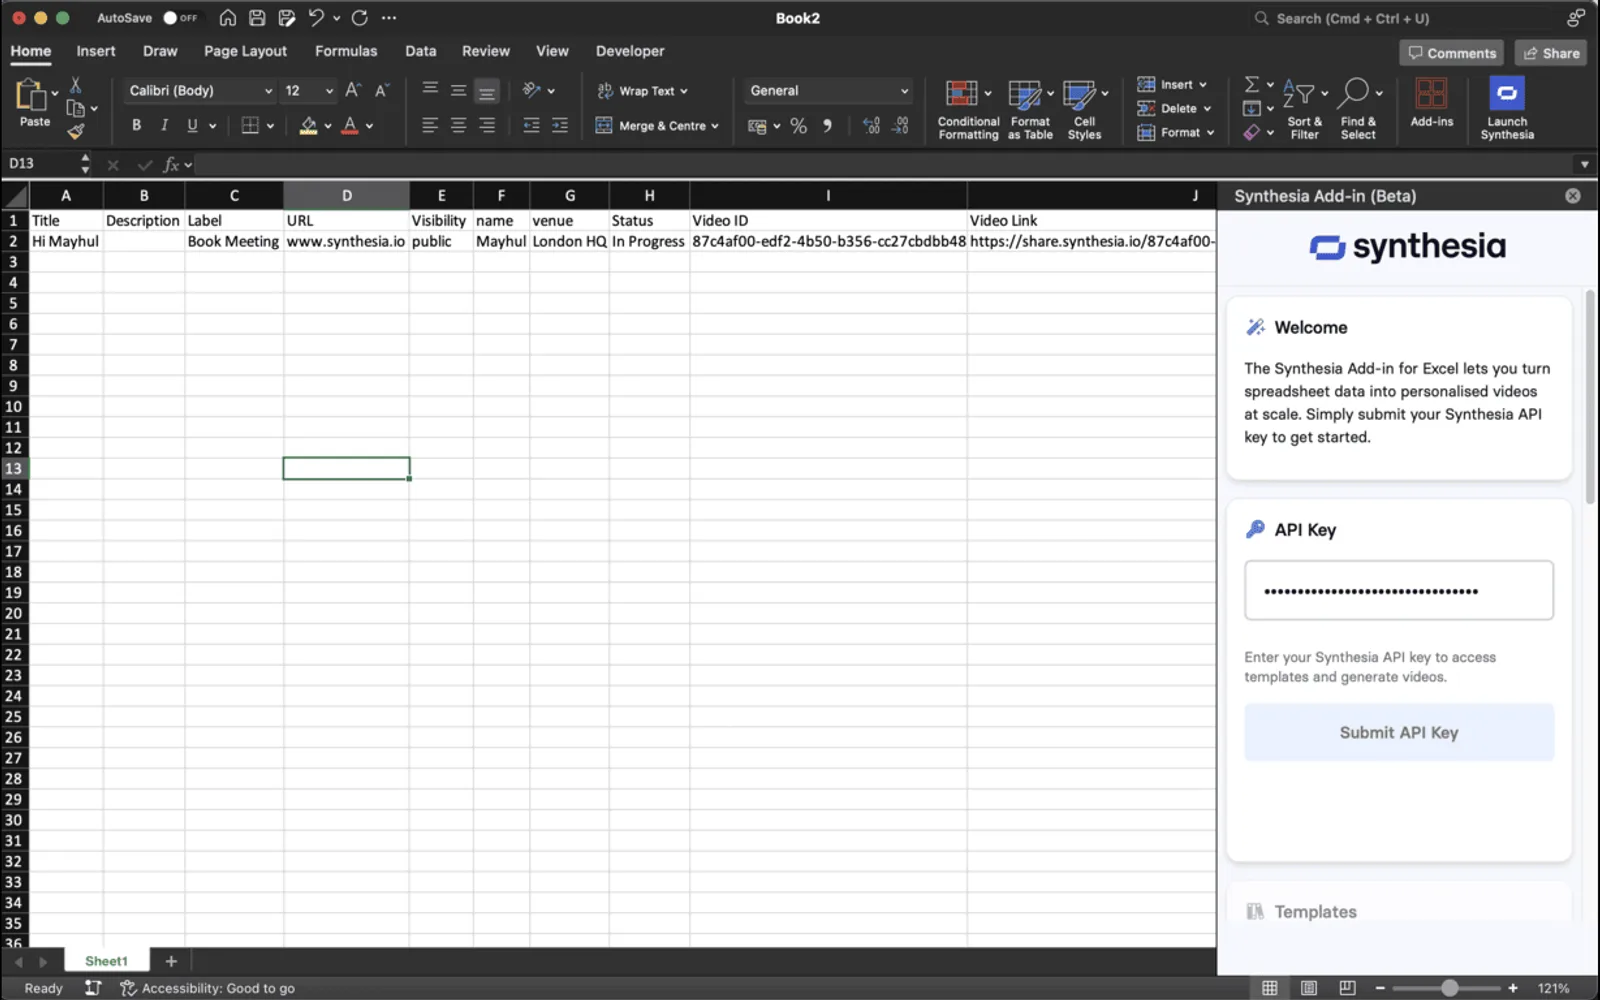
Task: Open the font name dropdown
Action: [268, 91]
